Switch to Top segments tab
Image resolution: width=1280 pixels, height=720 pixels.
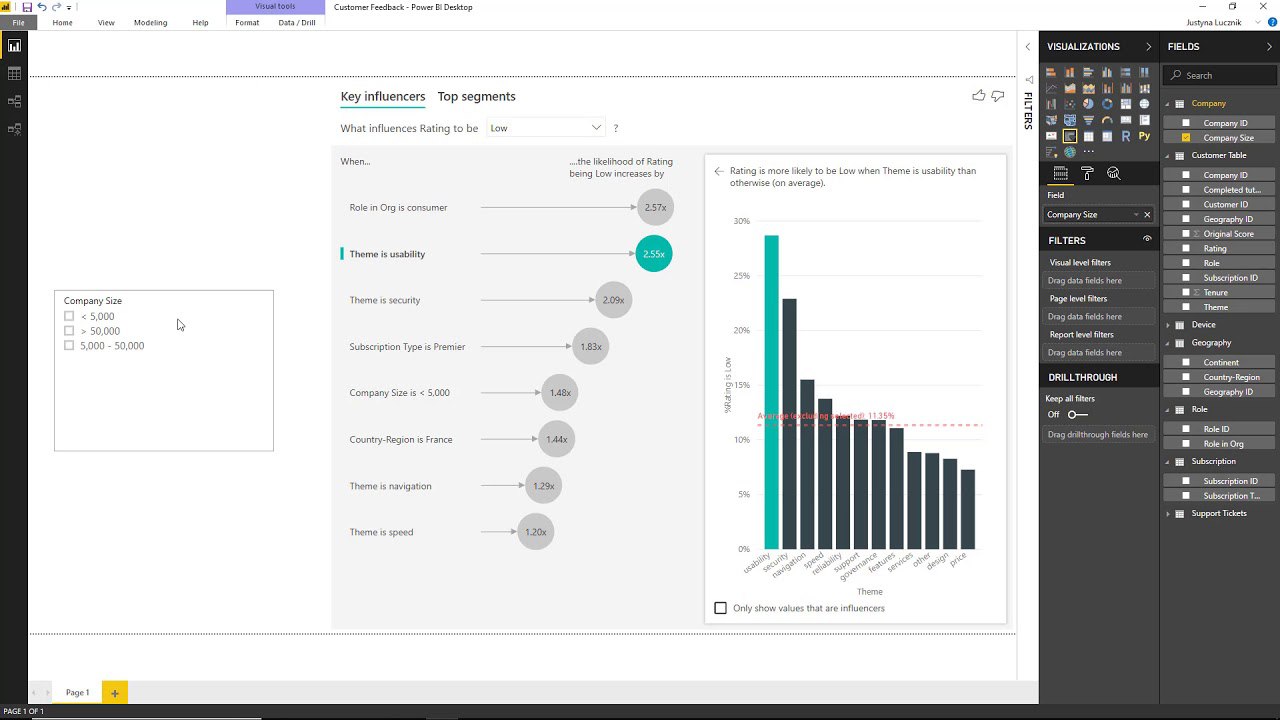[x=477, y=97]
